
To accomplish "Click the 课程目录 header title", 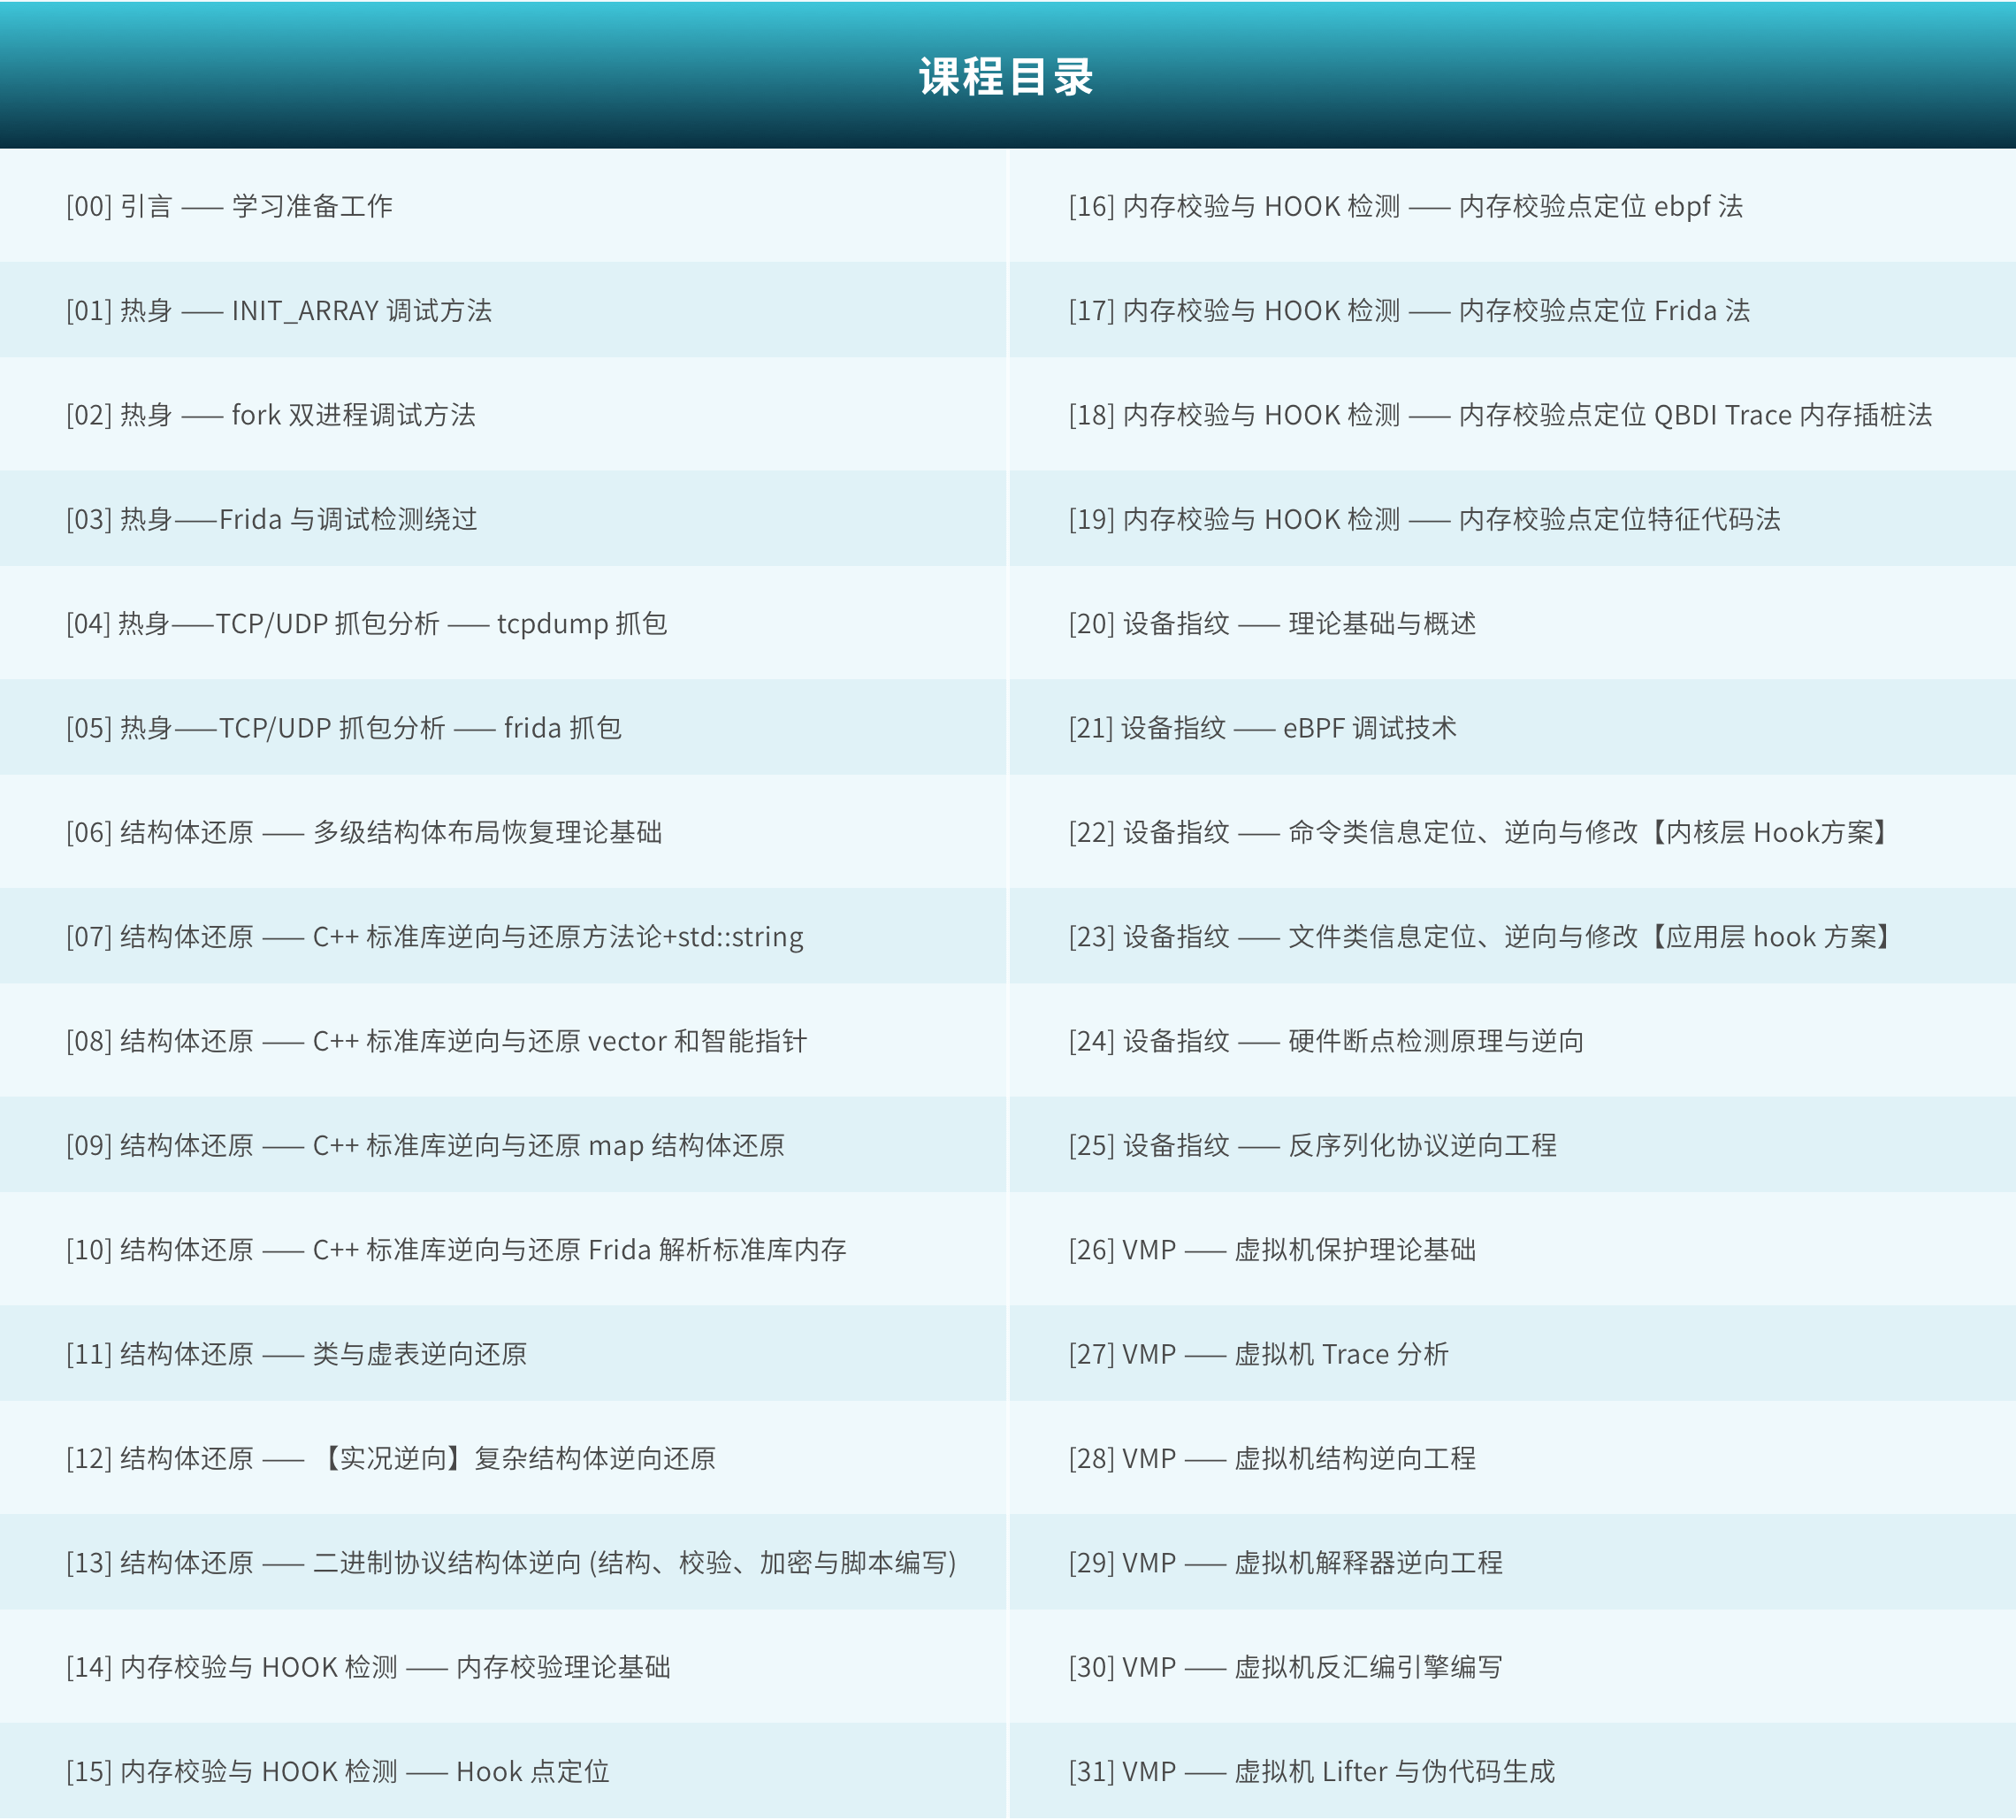I will click(x=1006, y=78).
